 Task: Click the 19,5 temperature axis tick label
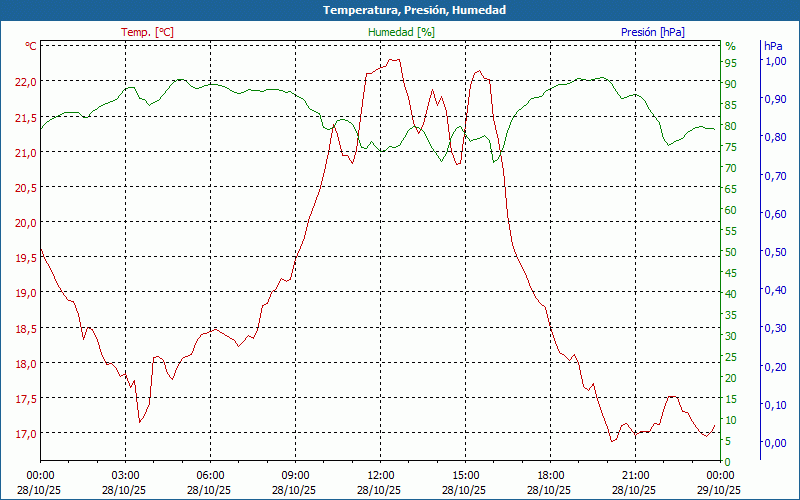click(x=26, y=257)
